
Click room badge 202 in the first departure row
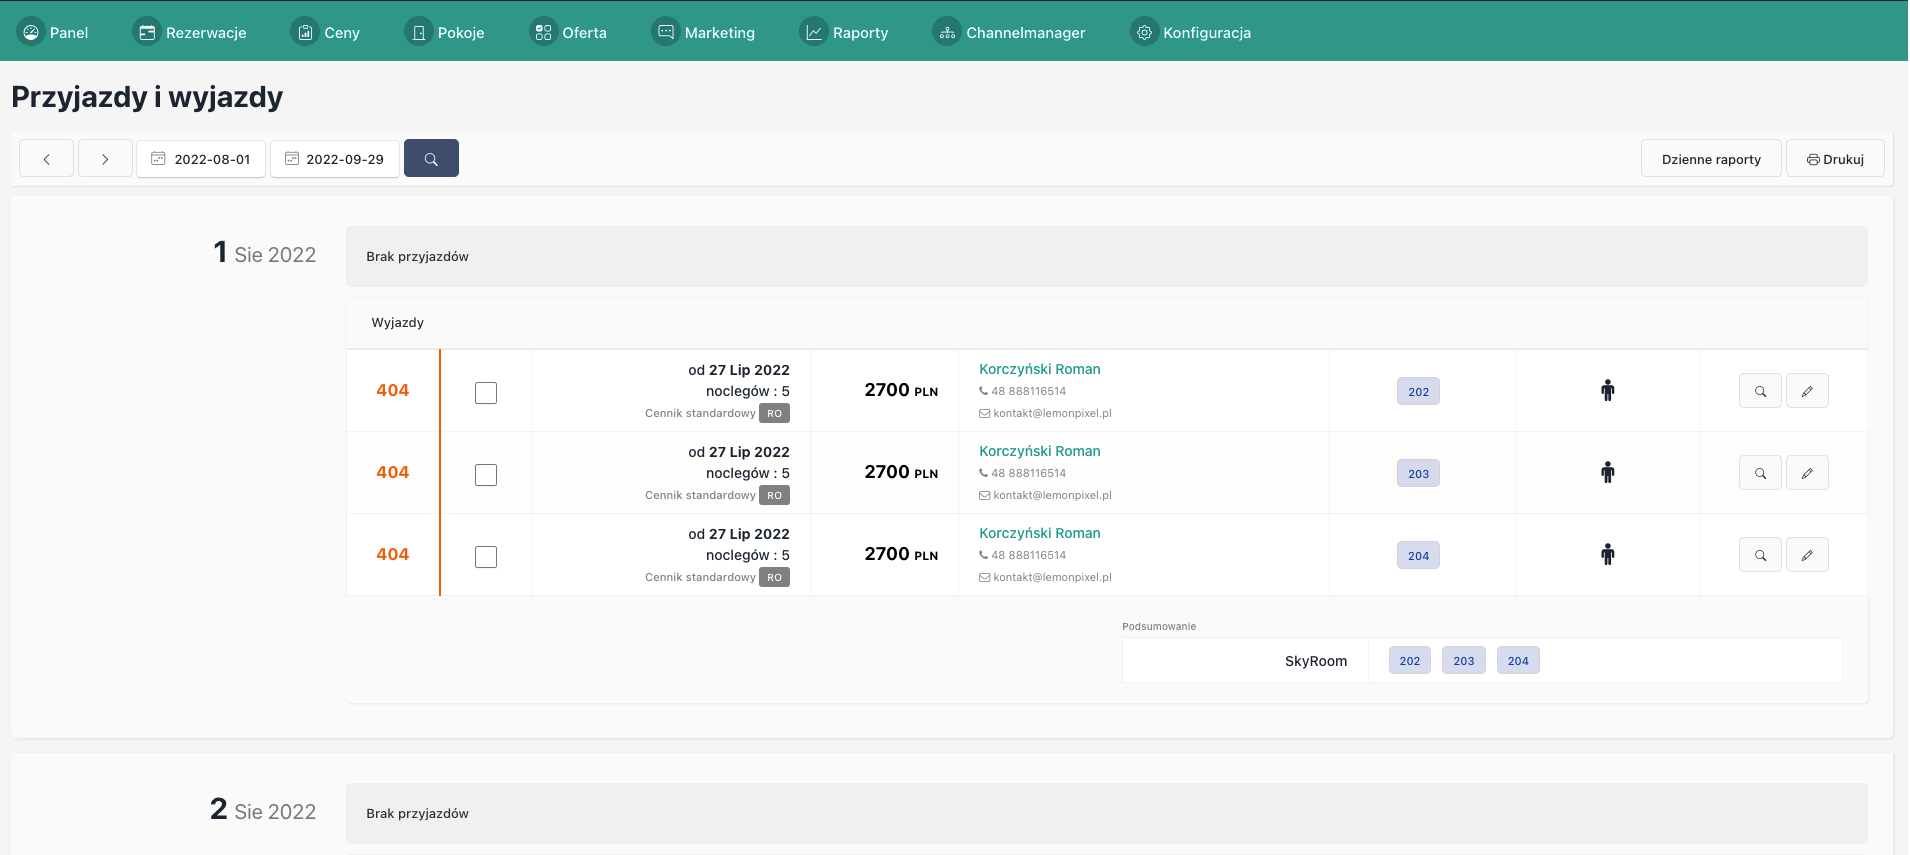[1418, 391]
